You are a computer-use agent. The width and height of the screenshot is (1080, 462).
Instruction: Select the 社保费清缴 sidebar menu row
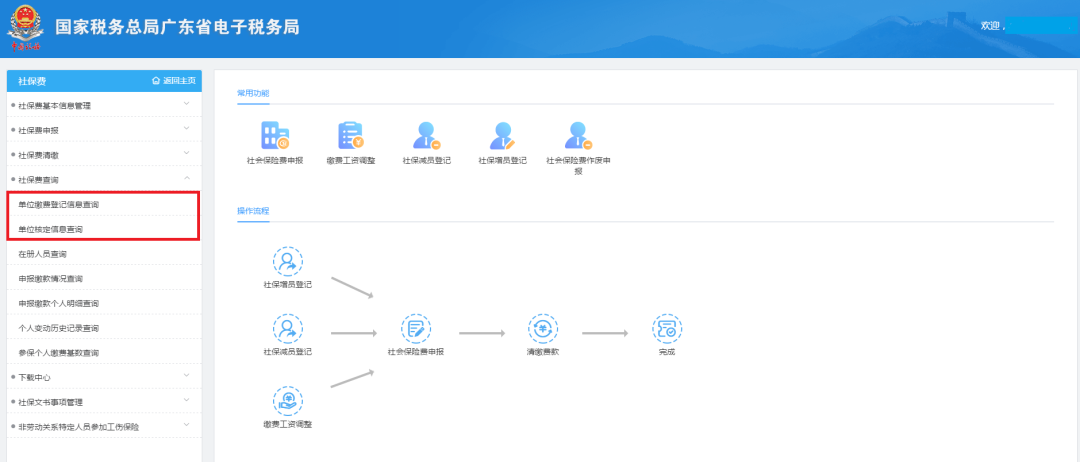(x=104, y=155)
